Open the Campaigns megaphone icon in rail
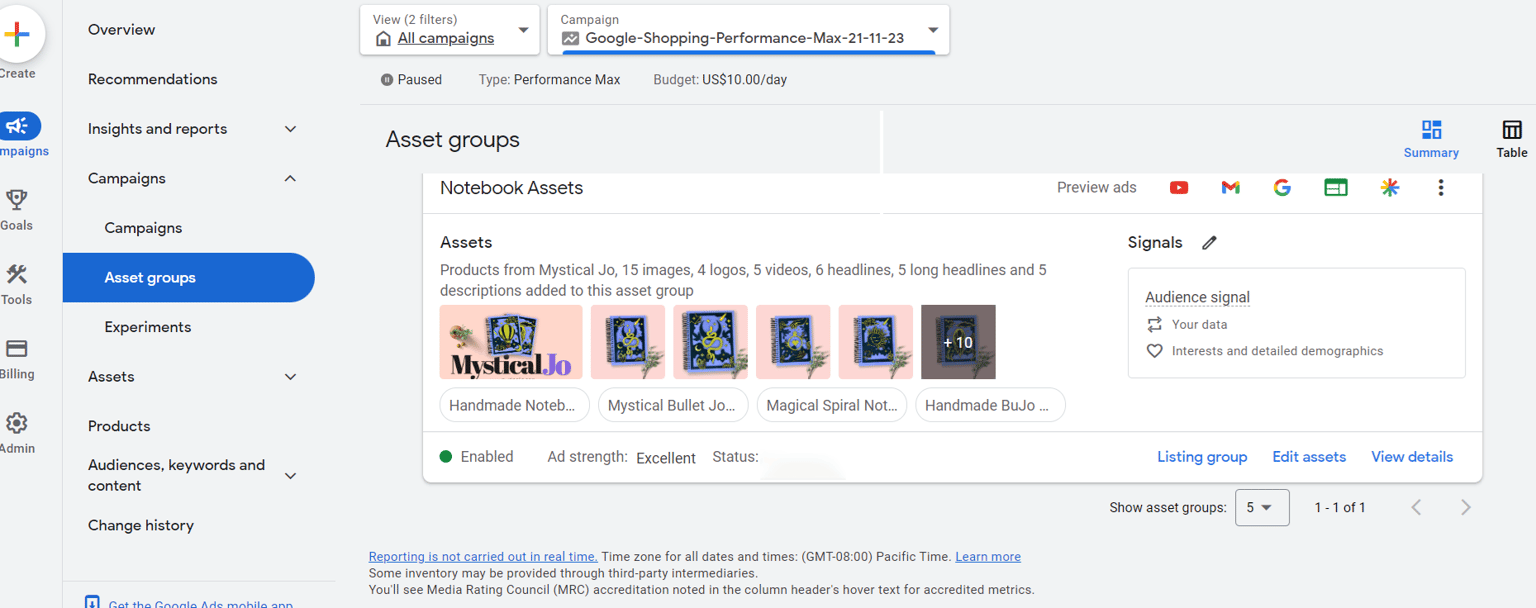Viewport: 1536px width, 608px height. point(17,126)
